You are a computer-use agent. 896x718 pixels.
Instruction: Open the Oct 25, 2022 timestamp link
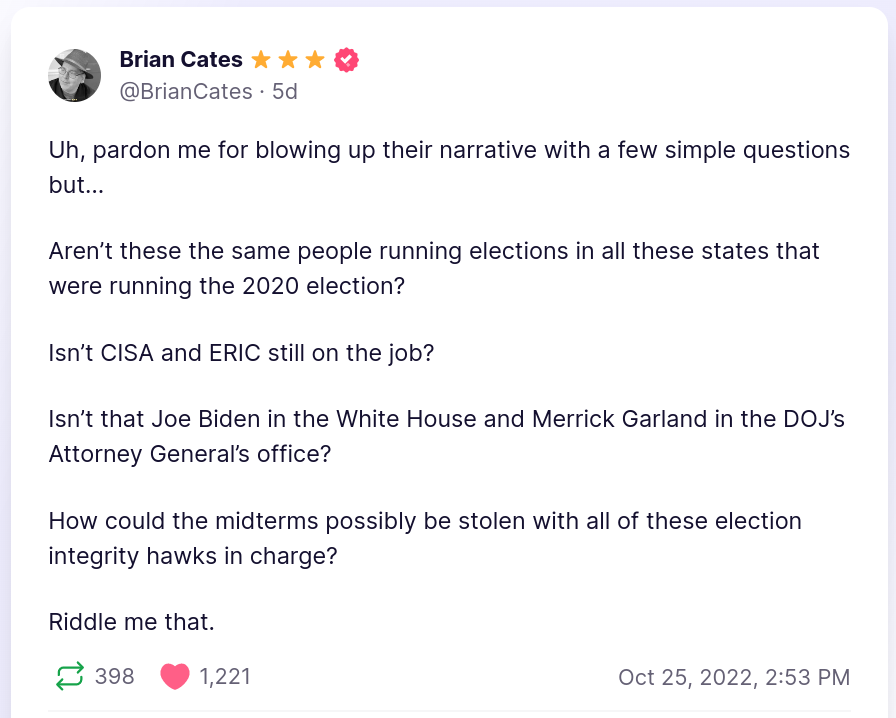734,677
